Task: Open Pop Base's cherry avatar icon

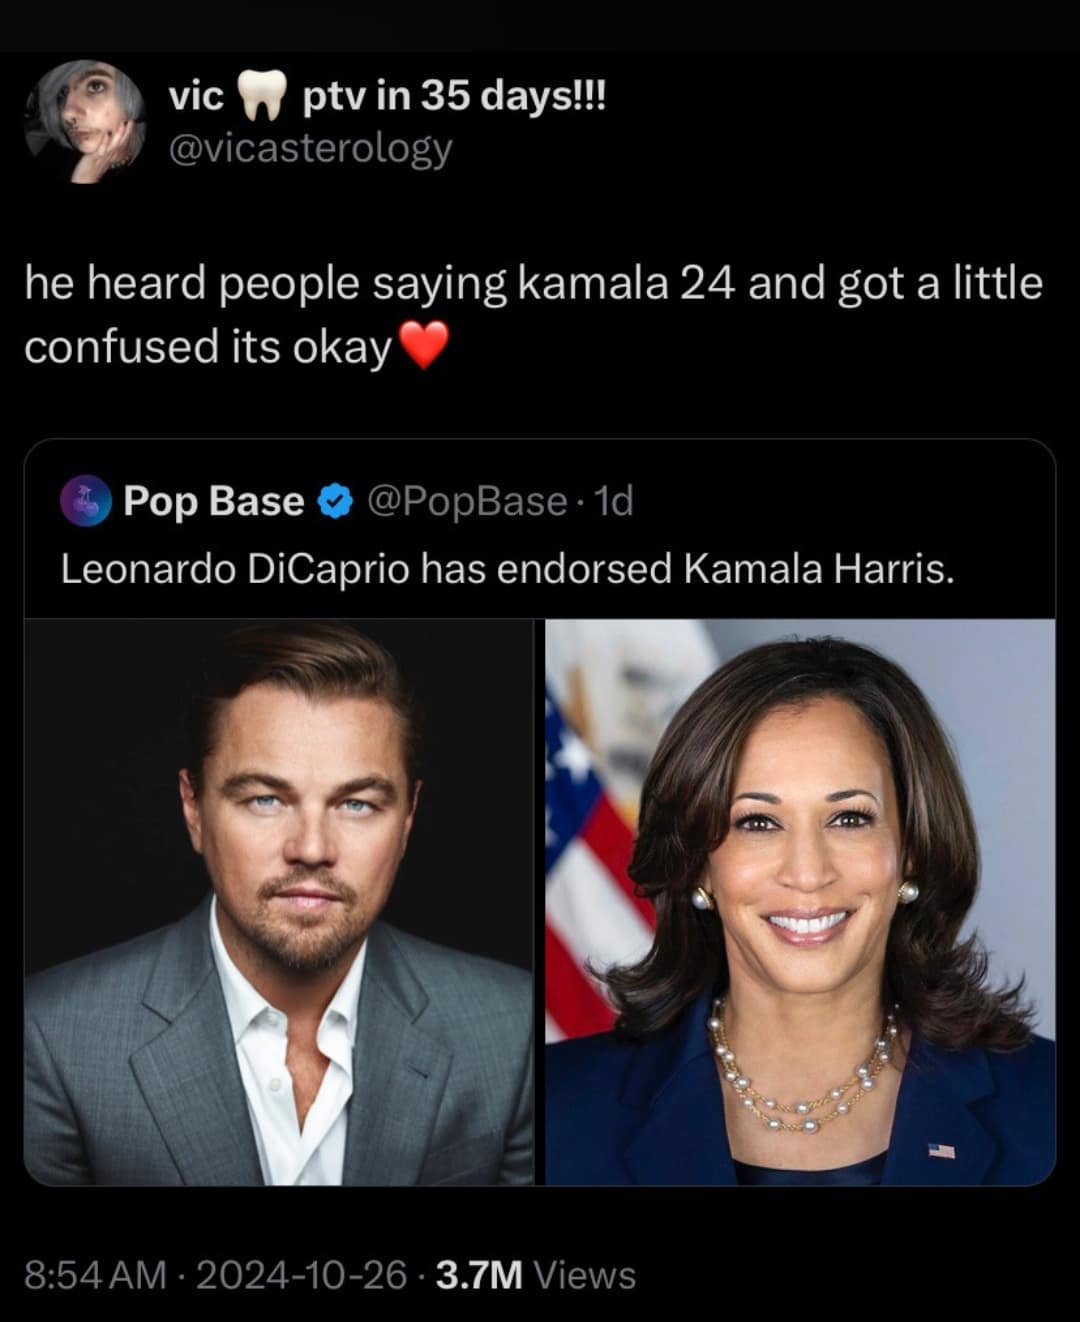Action: tap(87, 501)
